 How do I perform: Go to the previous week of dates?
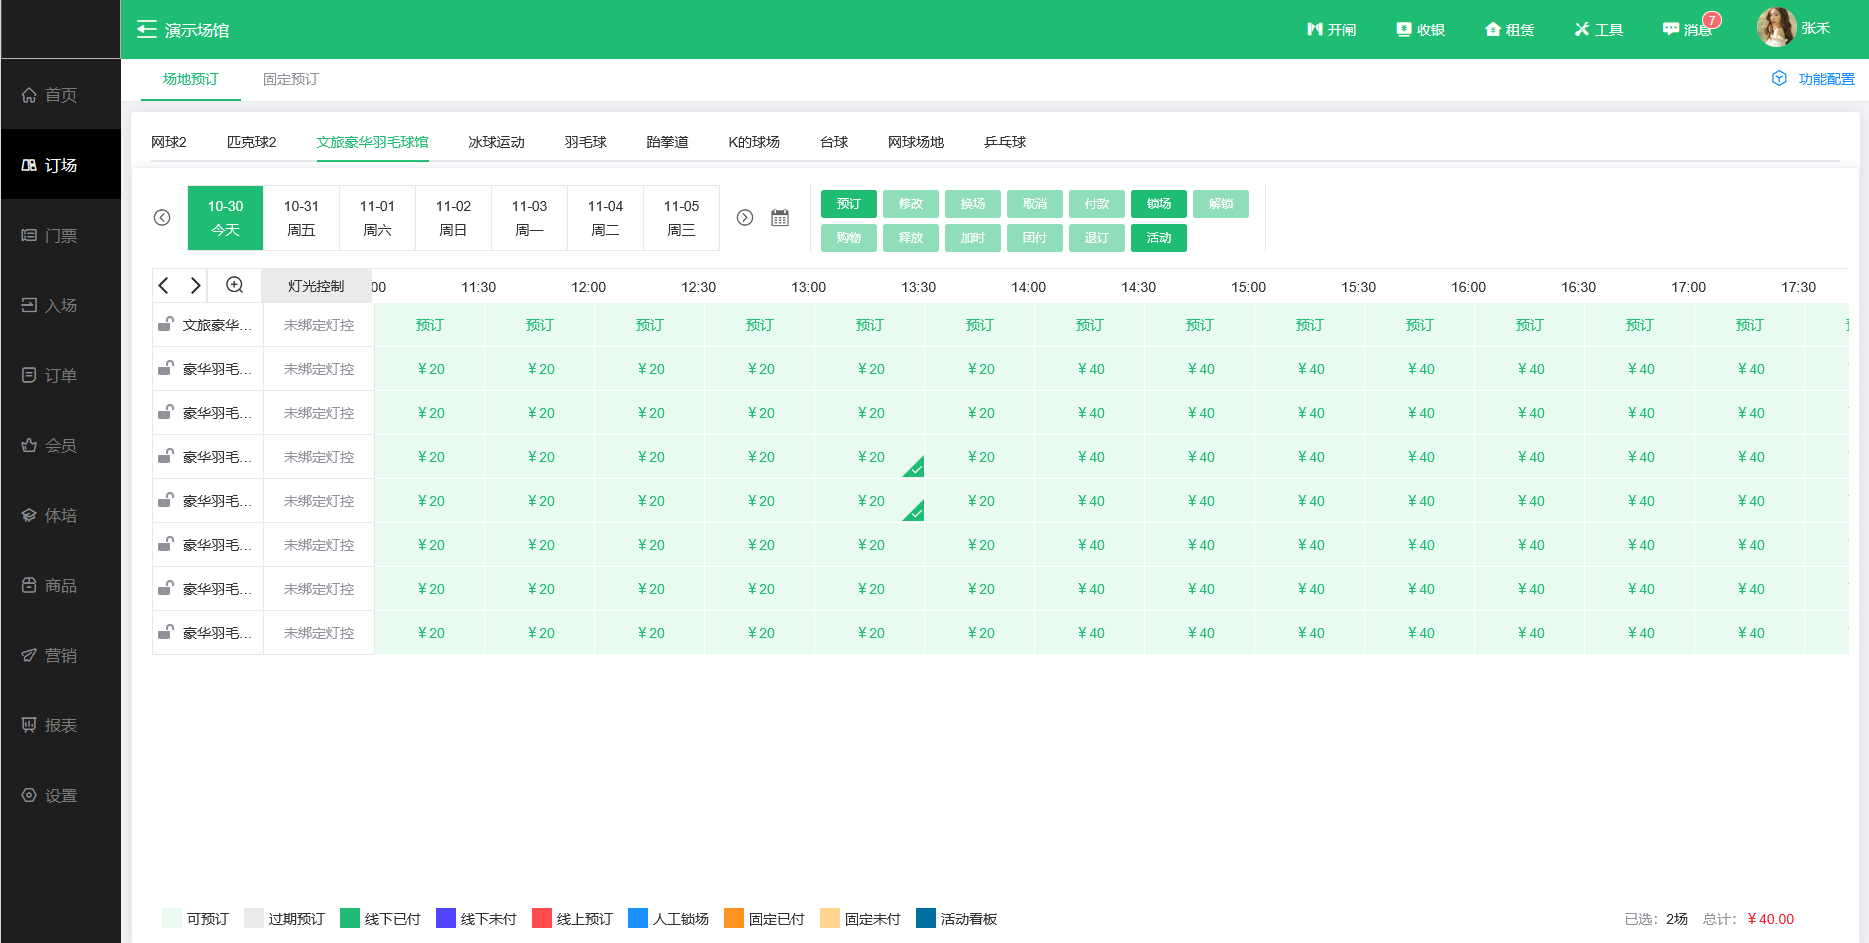point(162,218)
